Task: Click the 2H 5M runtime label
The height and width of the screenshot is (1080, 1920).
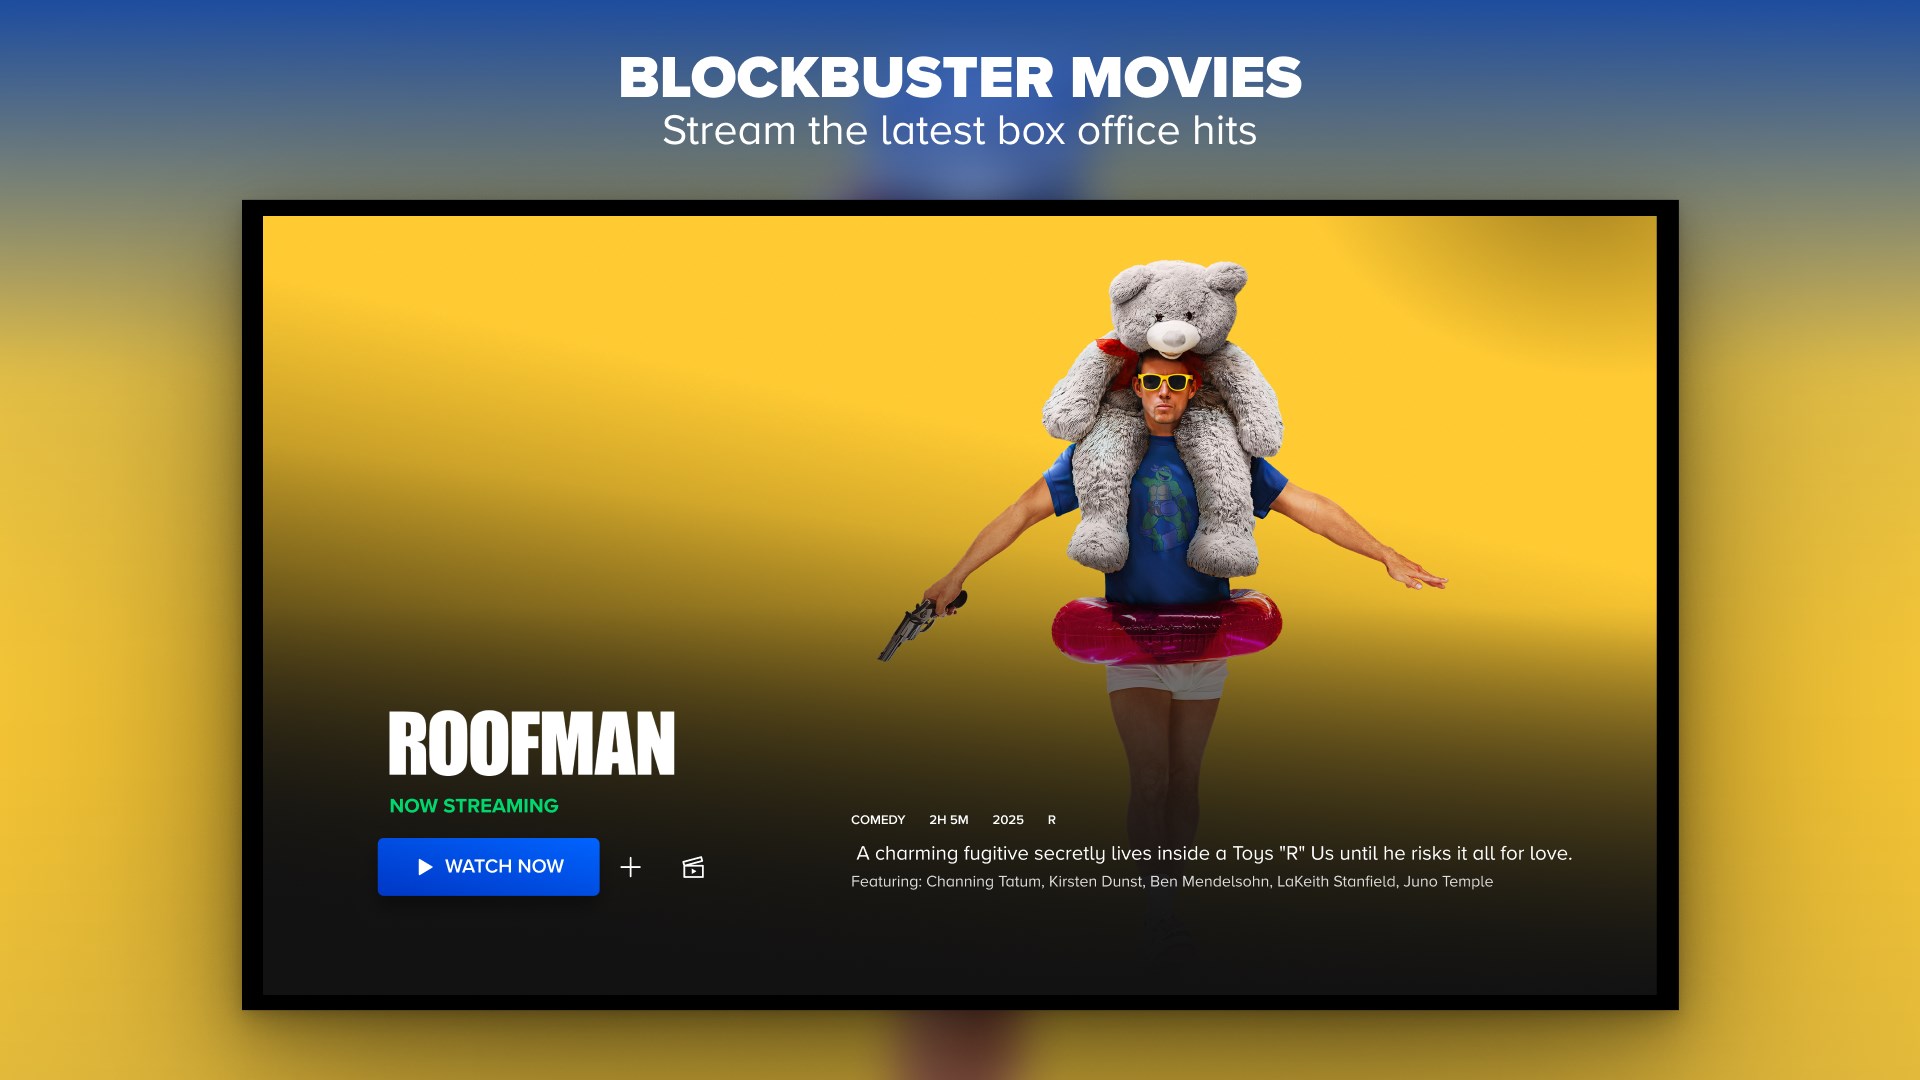Action: pyautogui.click(x=948, y=820)
